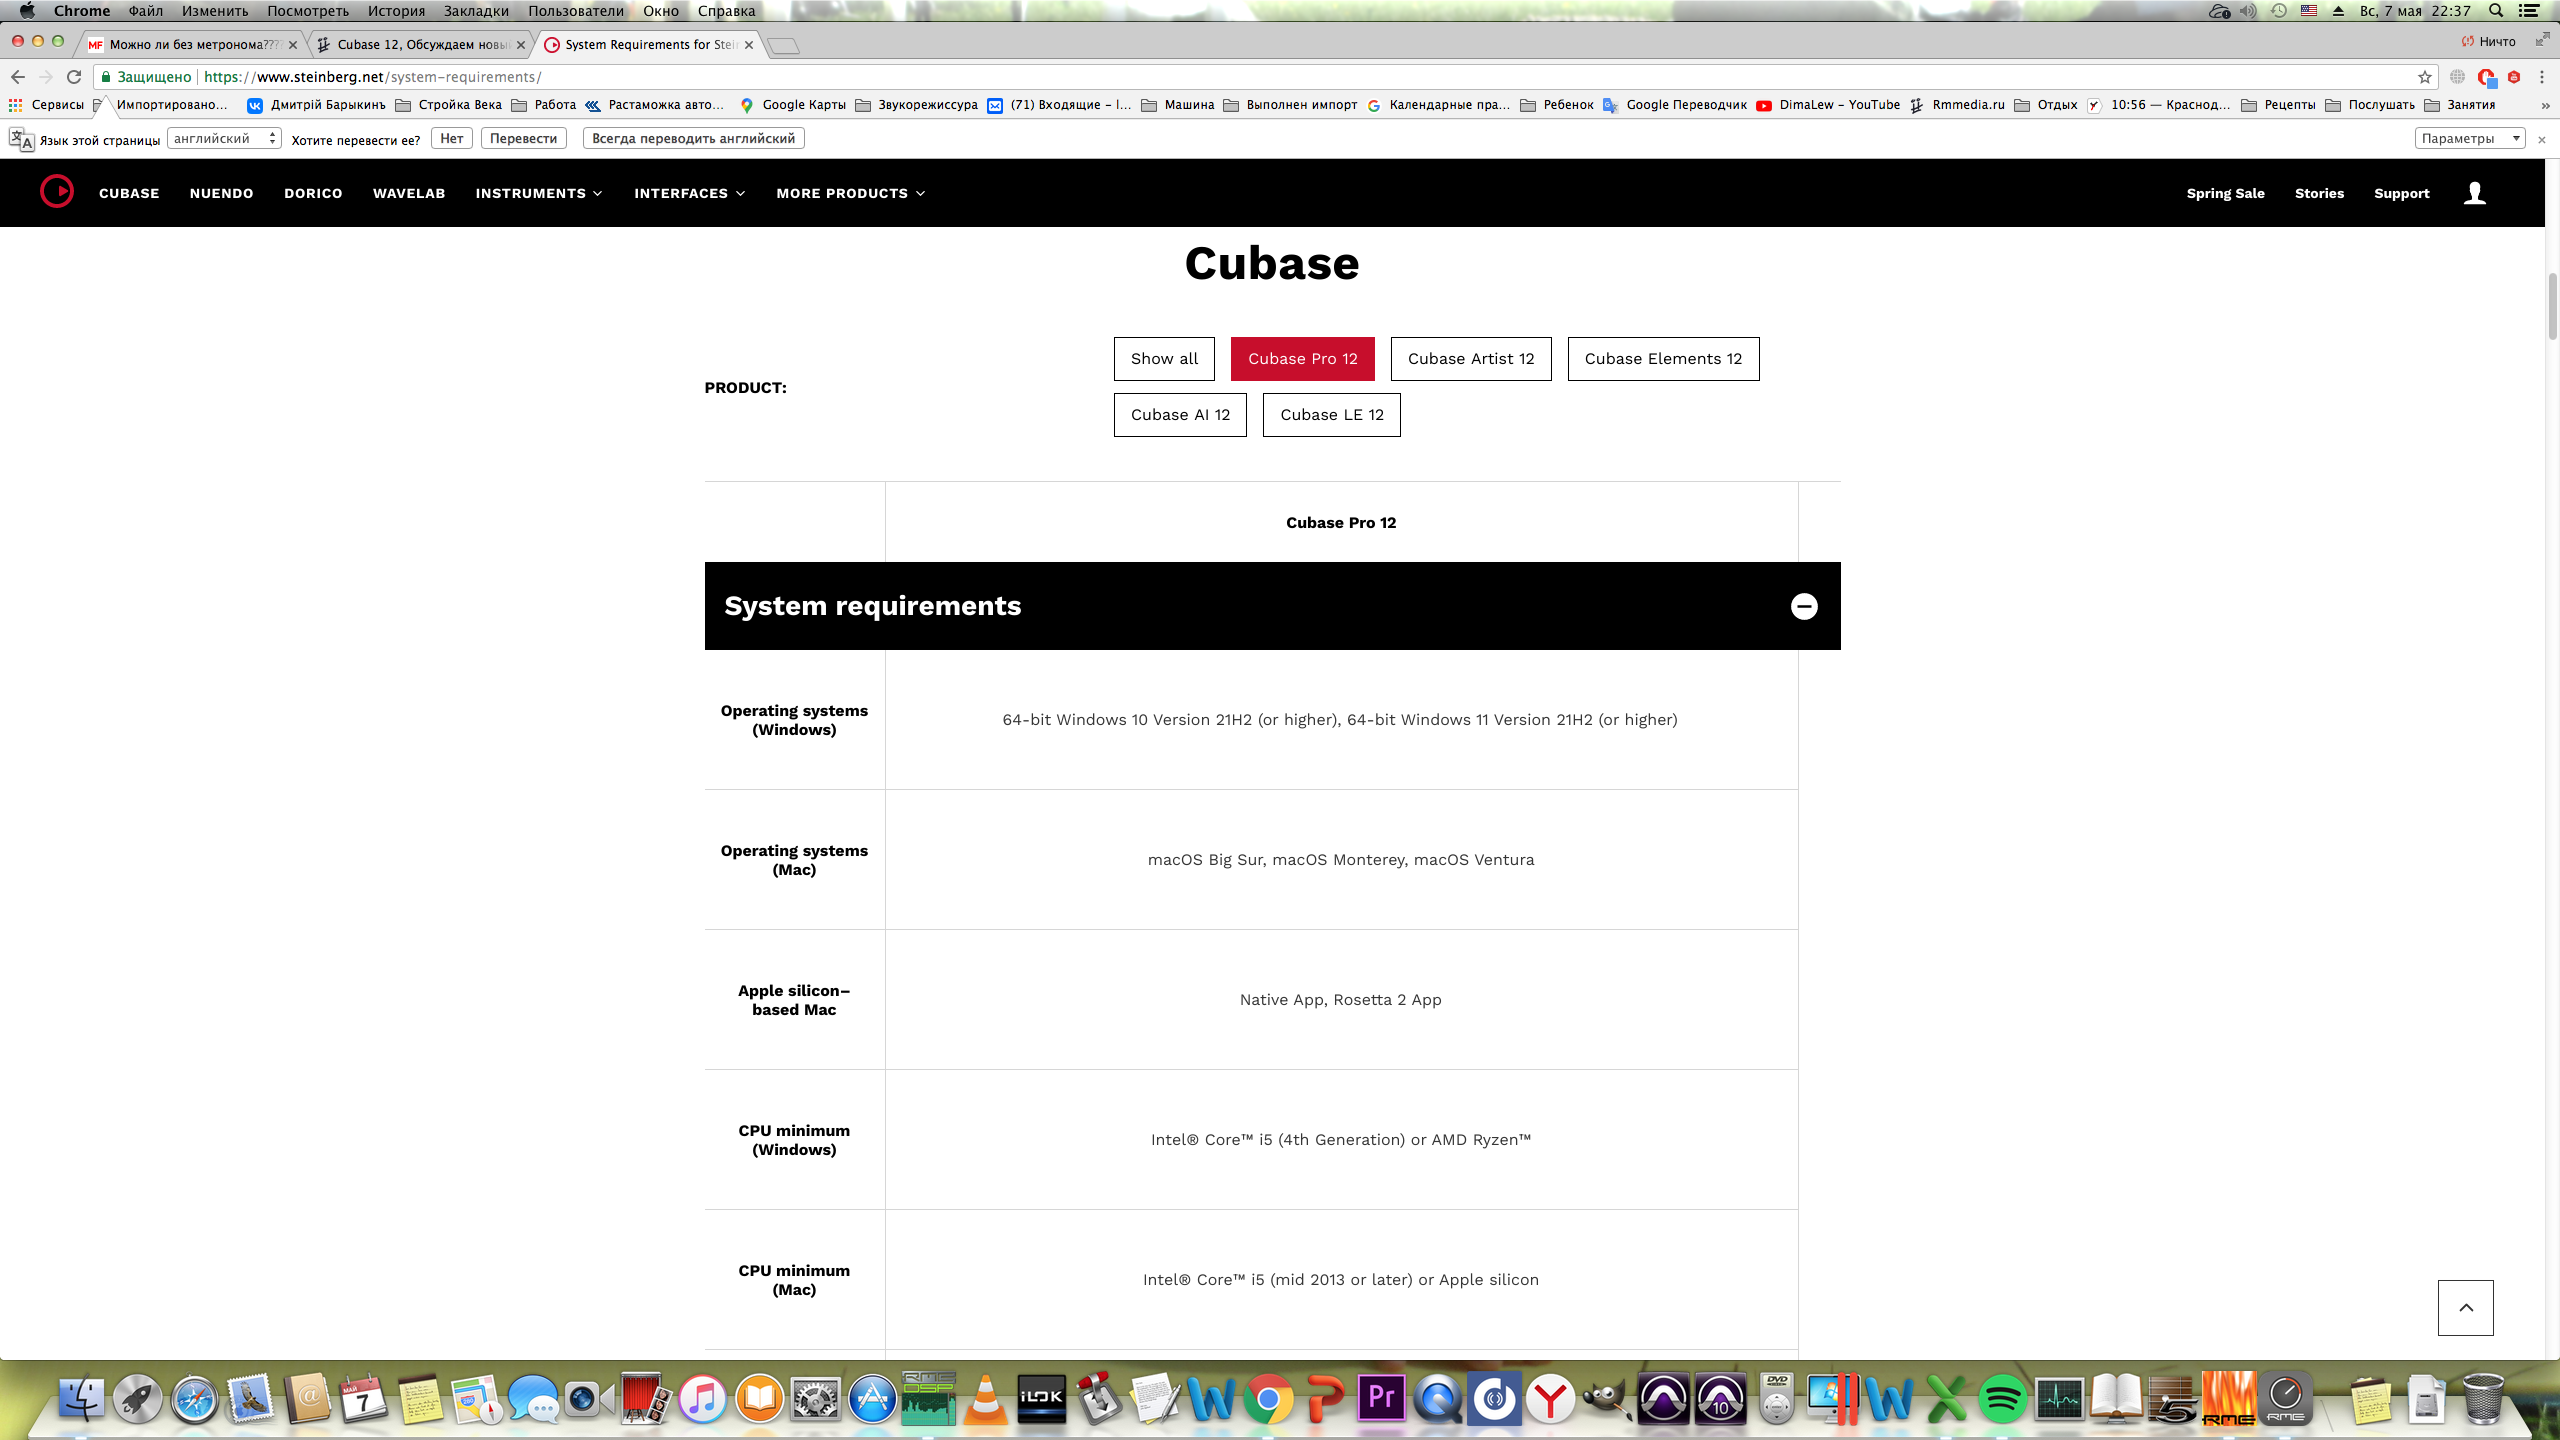Screen dimensions: 2560x1440
Task: Bookmark page with the star icon
Action: click(x=2425, y=77)
